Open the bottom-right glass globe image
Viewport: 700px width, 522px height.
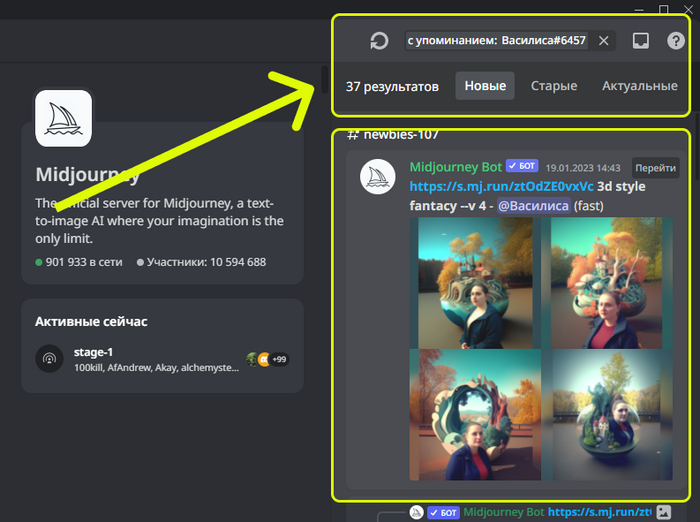click(x=607, y=415)
